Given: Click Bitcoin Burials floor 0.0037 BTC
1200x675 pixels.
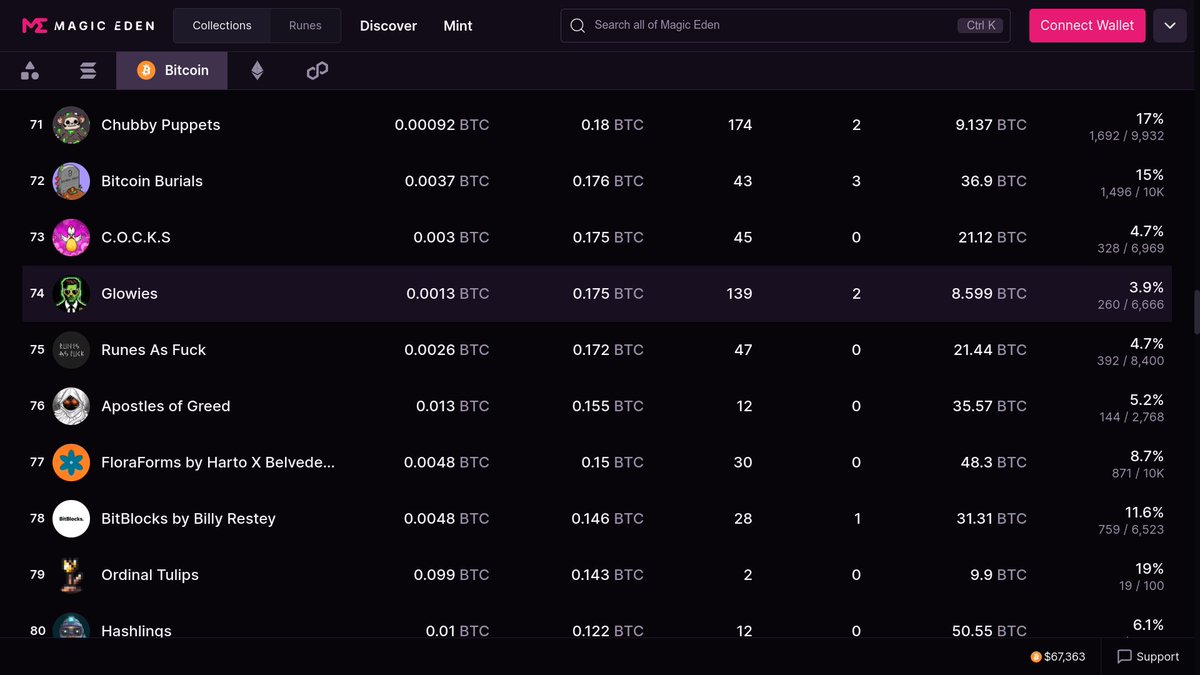Looking at the screenshot, I should [x=447, y=181].
